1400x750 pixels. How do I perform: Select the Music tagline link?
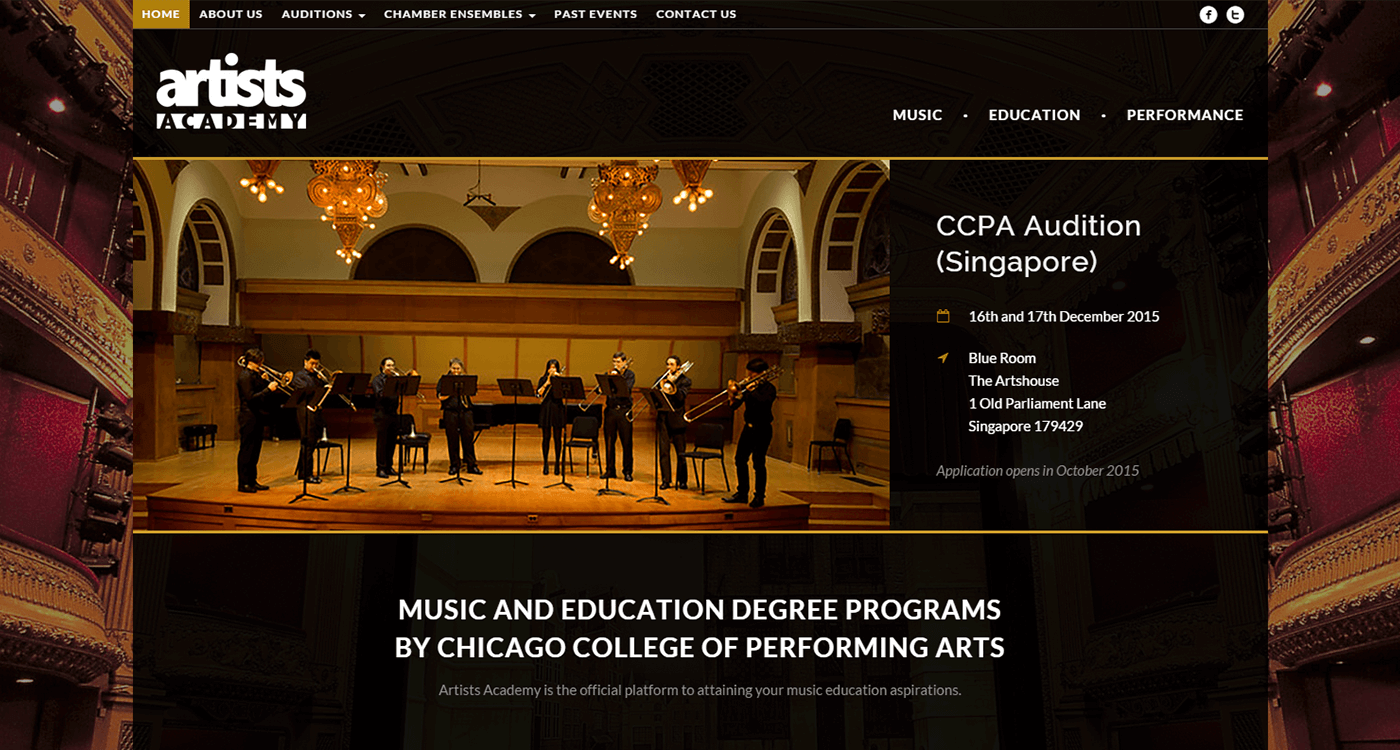tap(917, 115)
